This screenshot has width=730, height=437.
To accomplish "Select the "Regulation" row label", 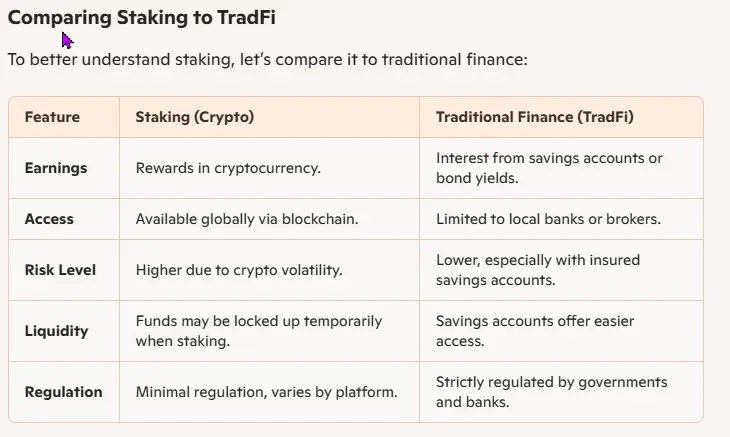I will pyautogui.click(x=63, y=392).
